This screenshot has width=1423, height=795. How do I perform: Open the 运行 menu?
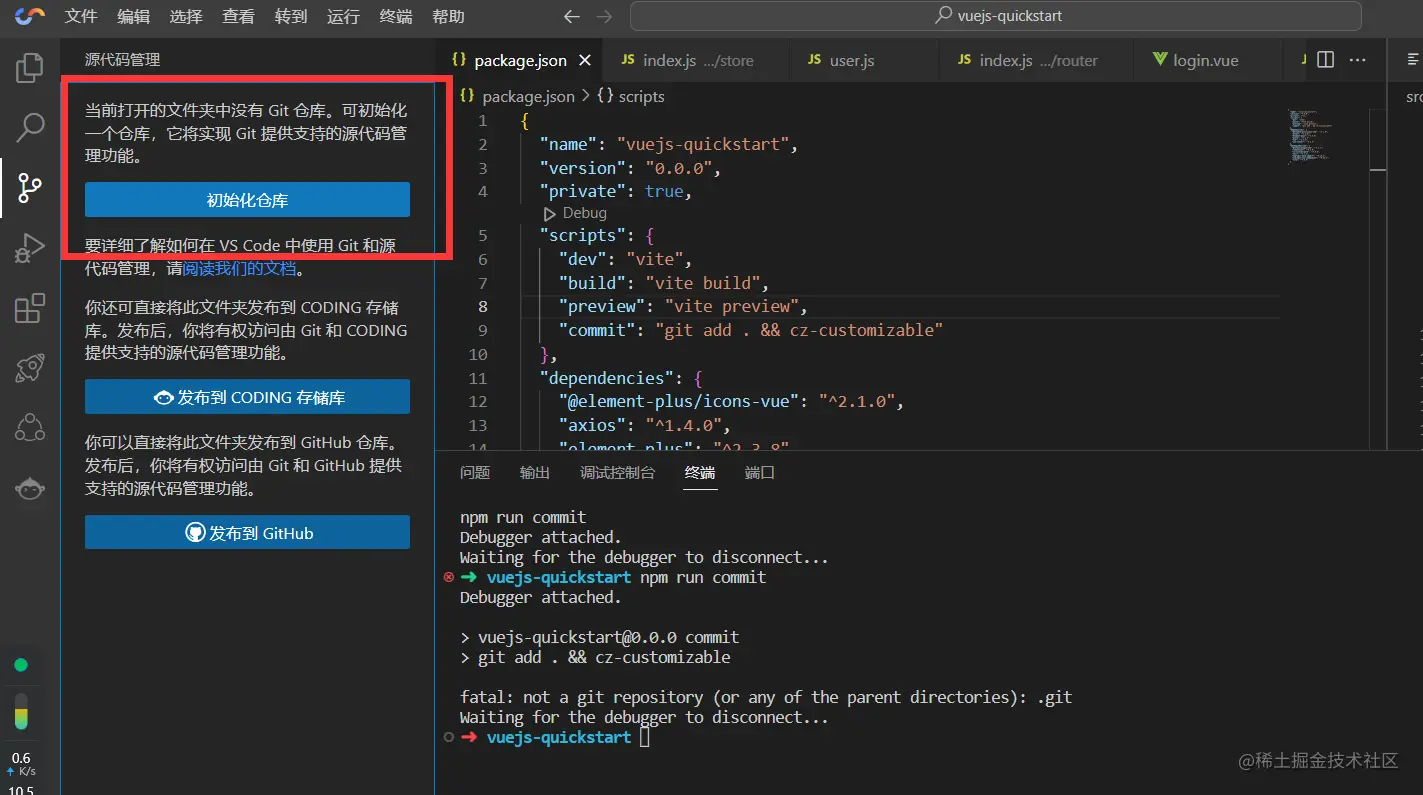tap(343, 16)
